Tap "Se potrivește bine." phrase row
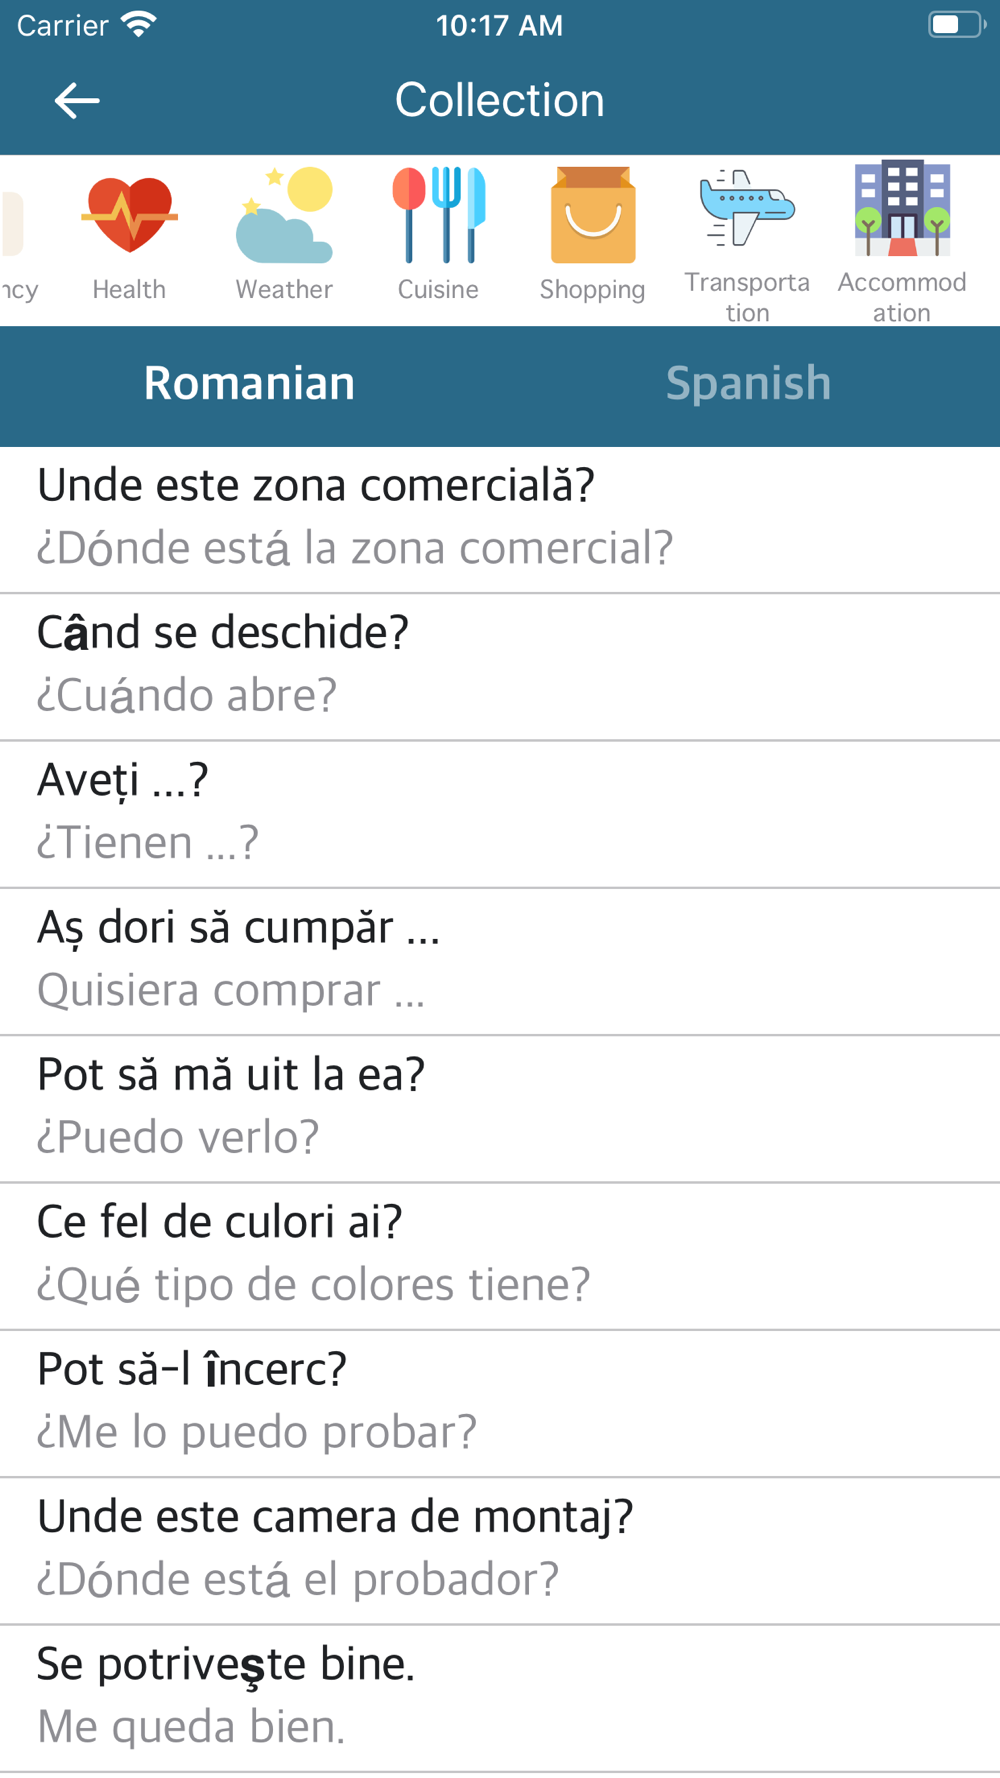Viewport: 1000px width, 1778px height. point(500,1695)
